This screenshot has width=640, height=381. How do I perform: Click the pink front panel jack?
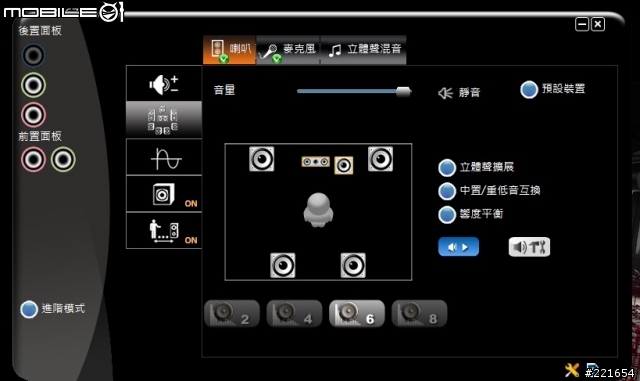click(x=33, y=159)
